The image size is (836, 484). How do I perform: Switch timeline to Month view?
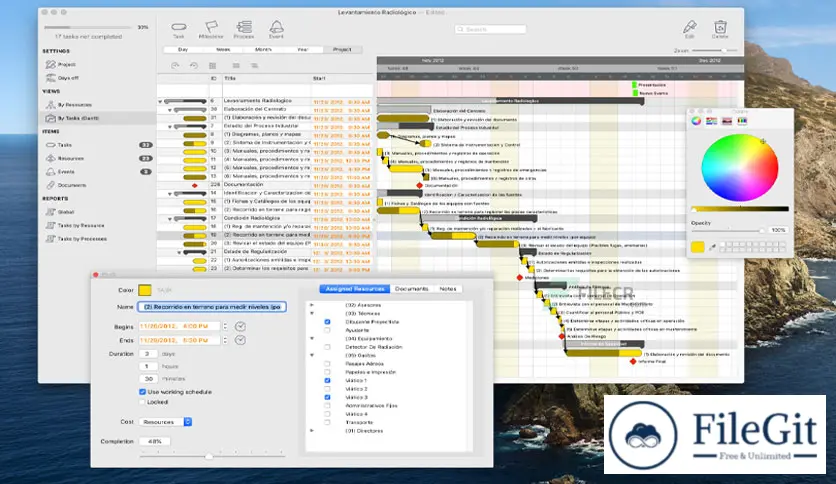[263, 50]
